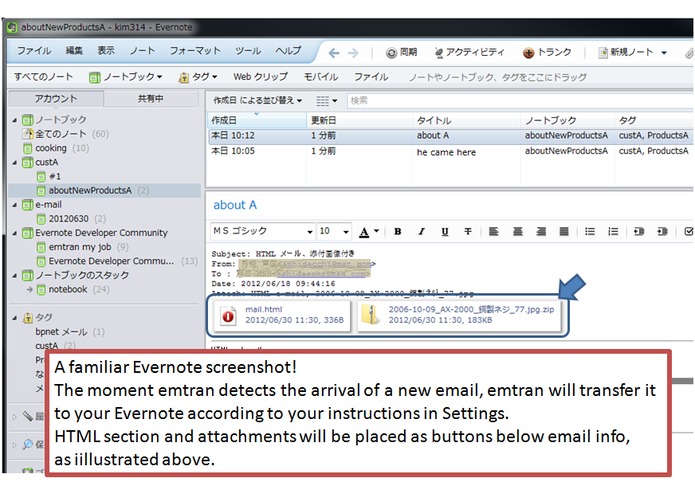The image size is (695, 494).
Task: Sort by 作成日 column header
Action: (257, 121)
